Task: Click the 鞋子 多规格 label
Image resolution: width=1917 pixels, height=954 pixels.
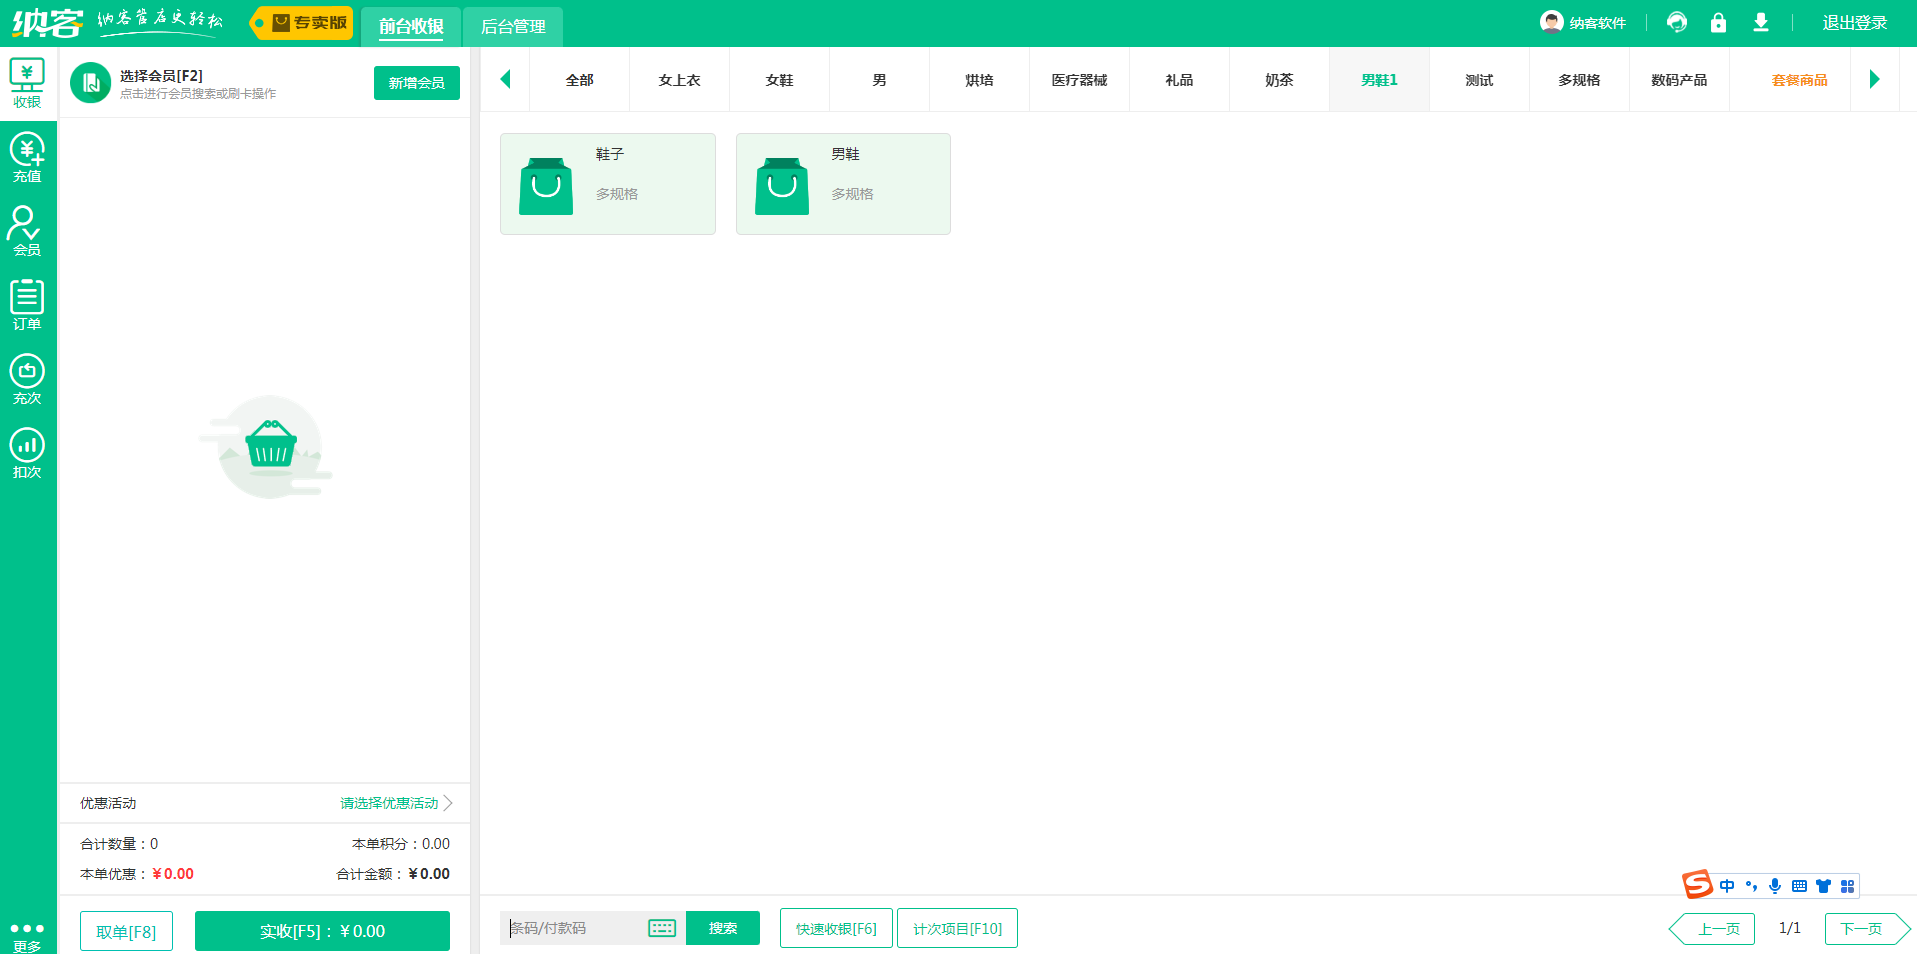Action: [617, 194]
